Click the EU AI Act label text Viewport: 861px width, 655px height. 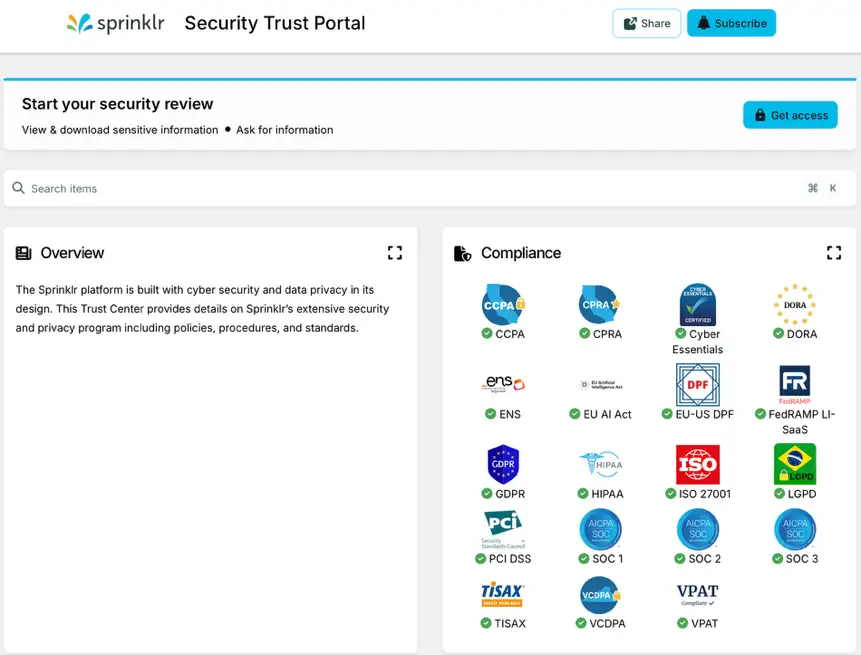point(607,414)
